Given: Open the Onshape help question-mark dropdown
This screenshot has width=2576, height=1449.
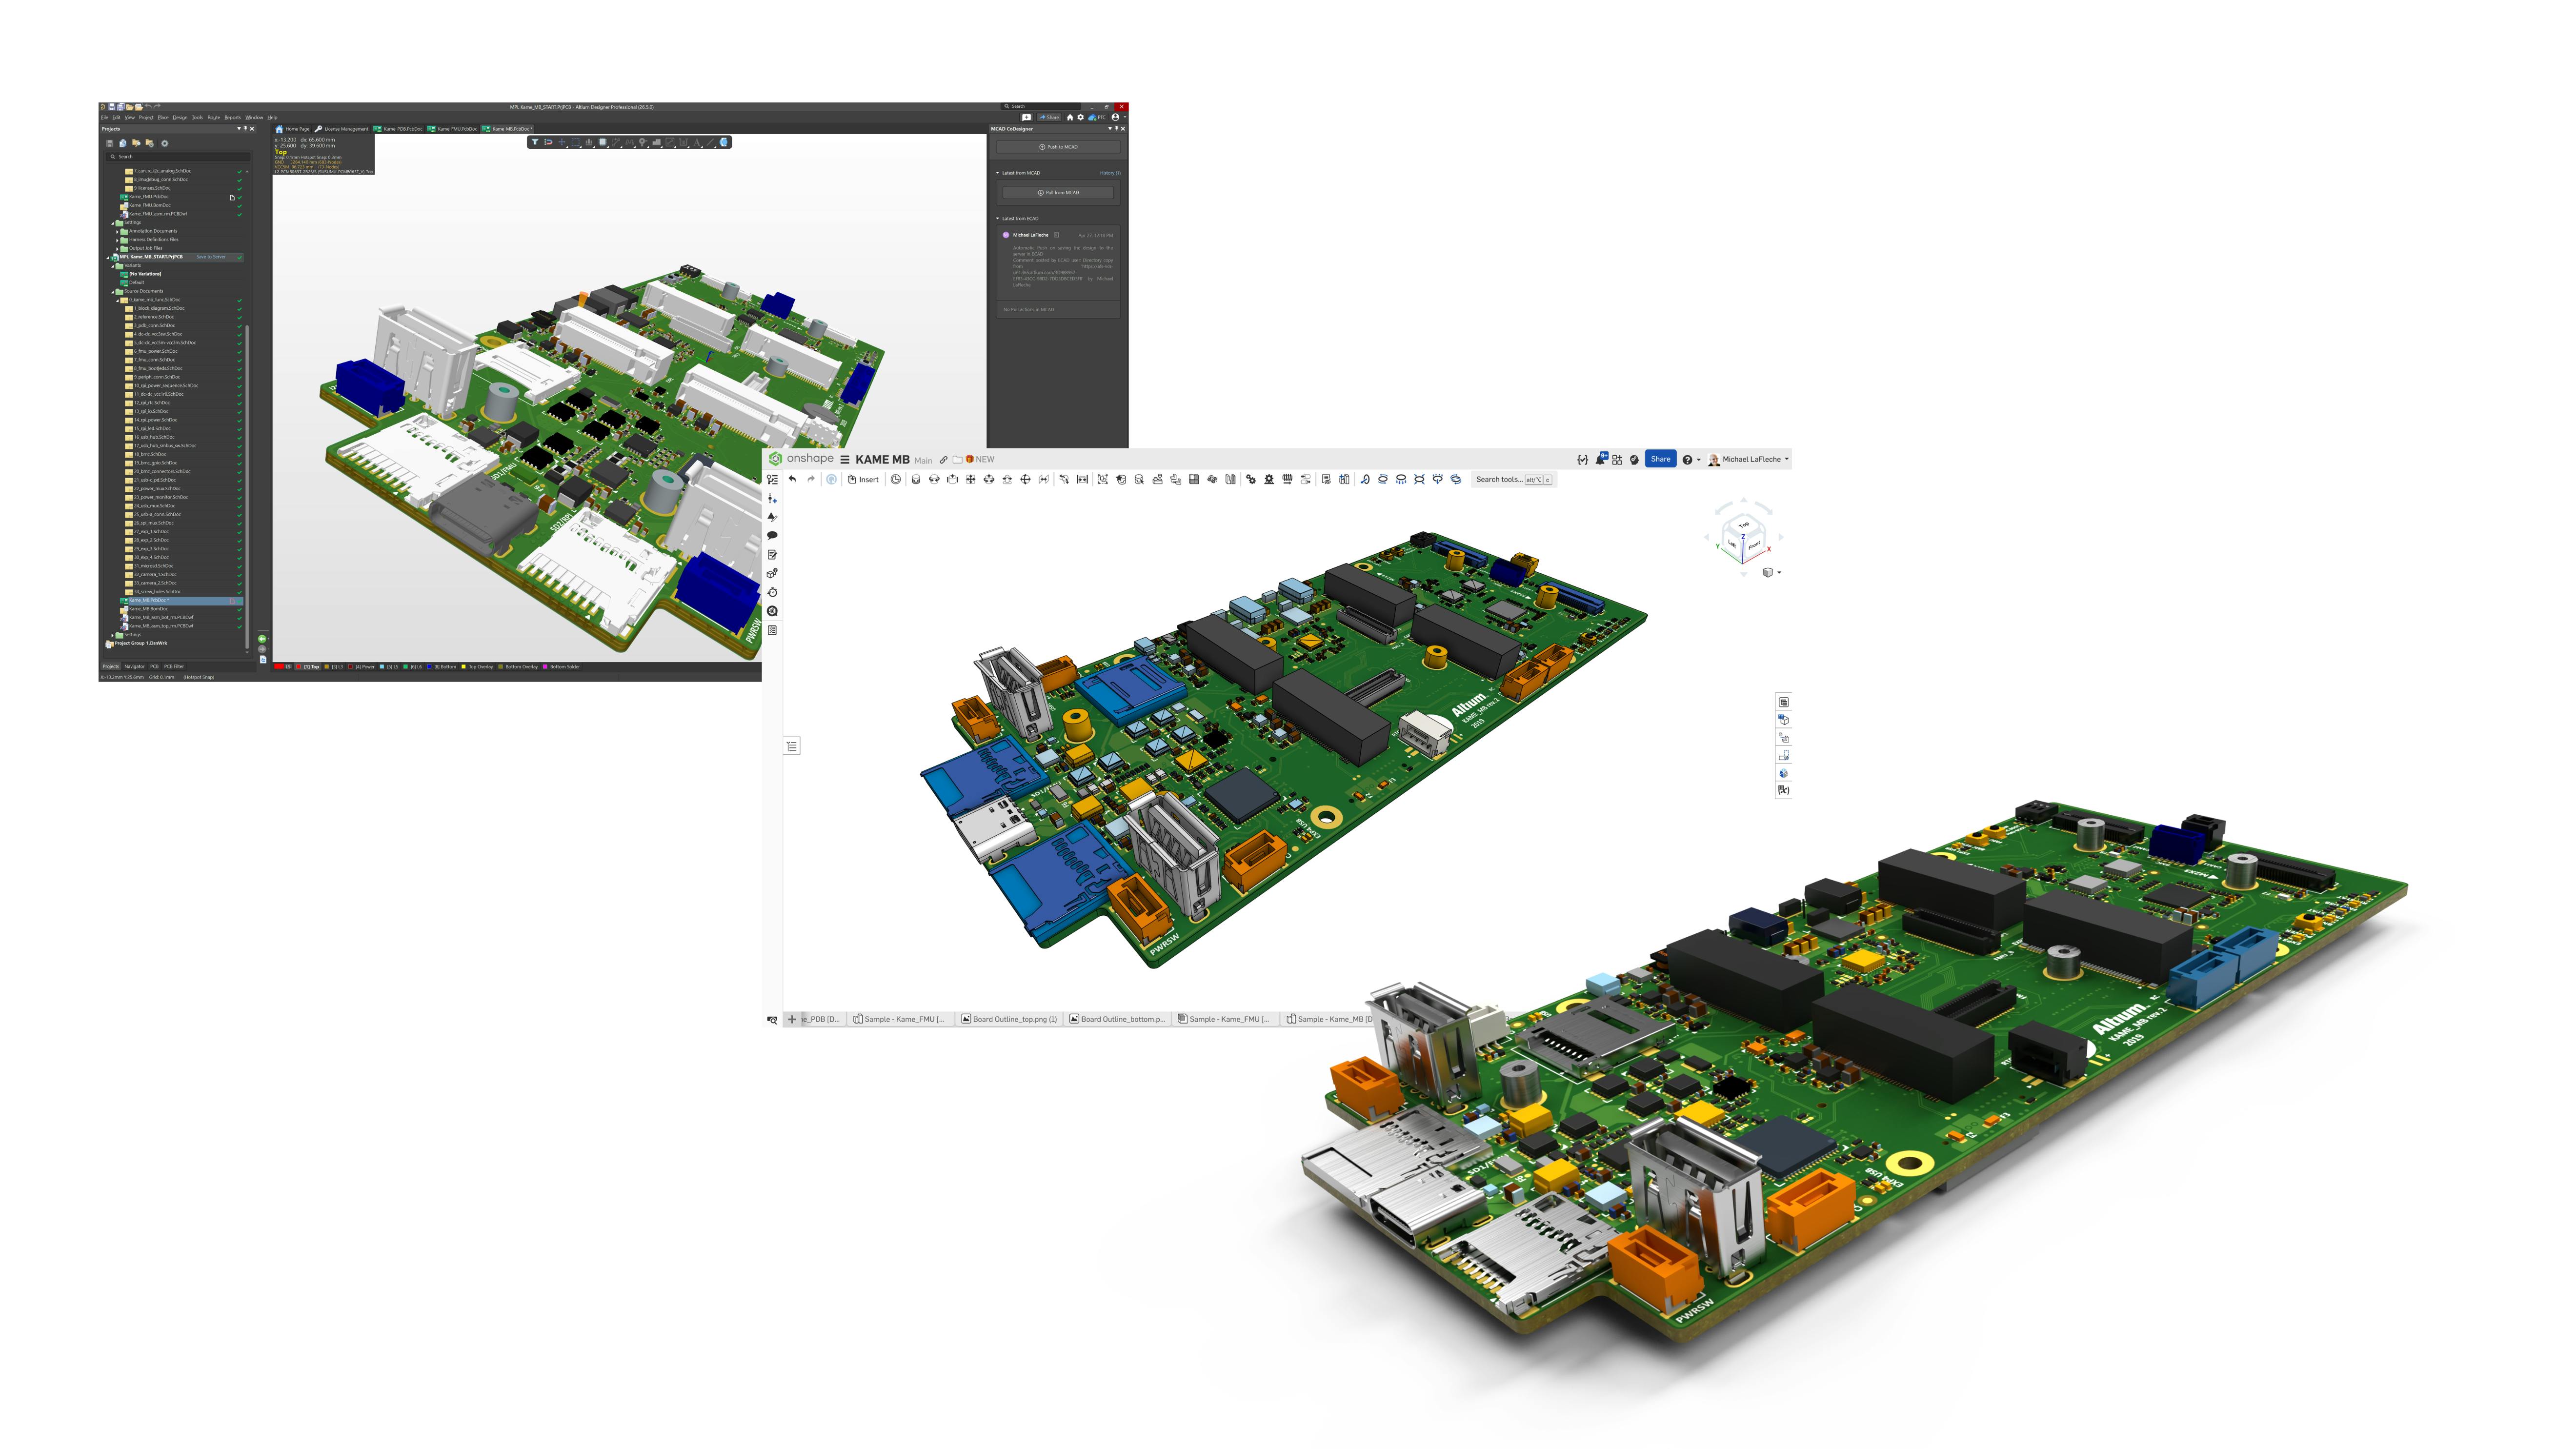Looking at the screenshot, I should point(1691,459).
